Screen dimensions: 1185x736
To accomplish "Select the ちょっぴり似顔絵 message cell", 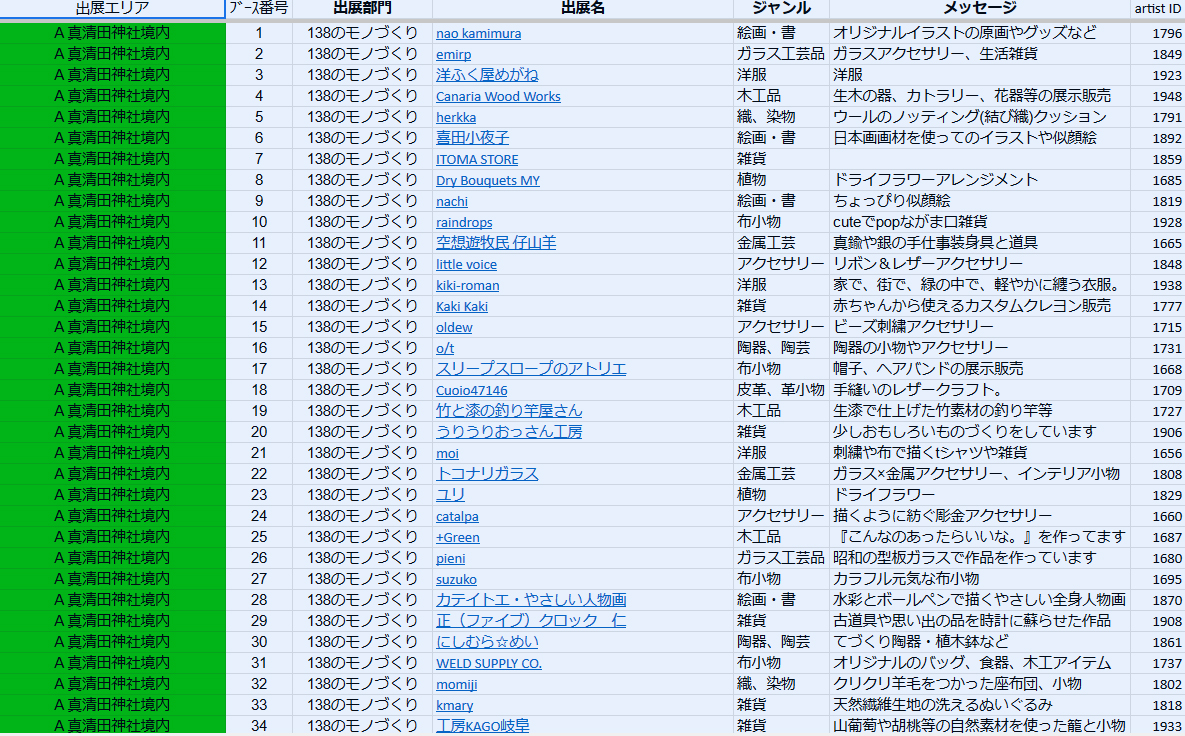I will [979, 201].
